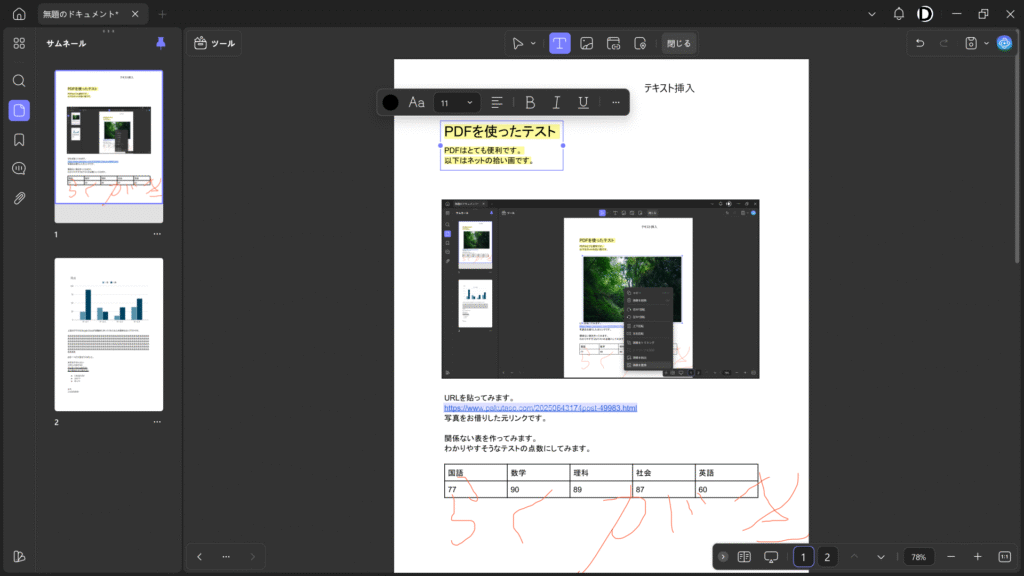
Task: Unpin the サムネール panel with pin icon
Action: 161,43
